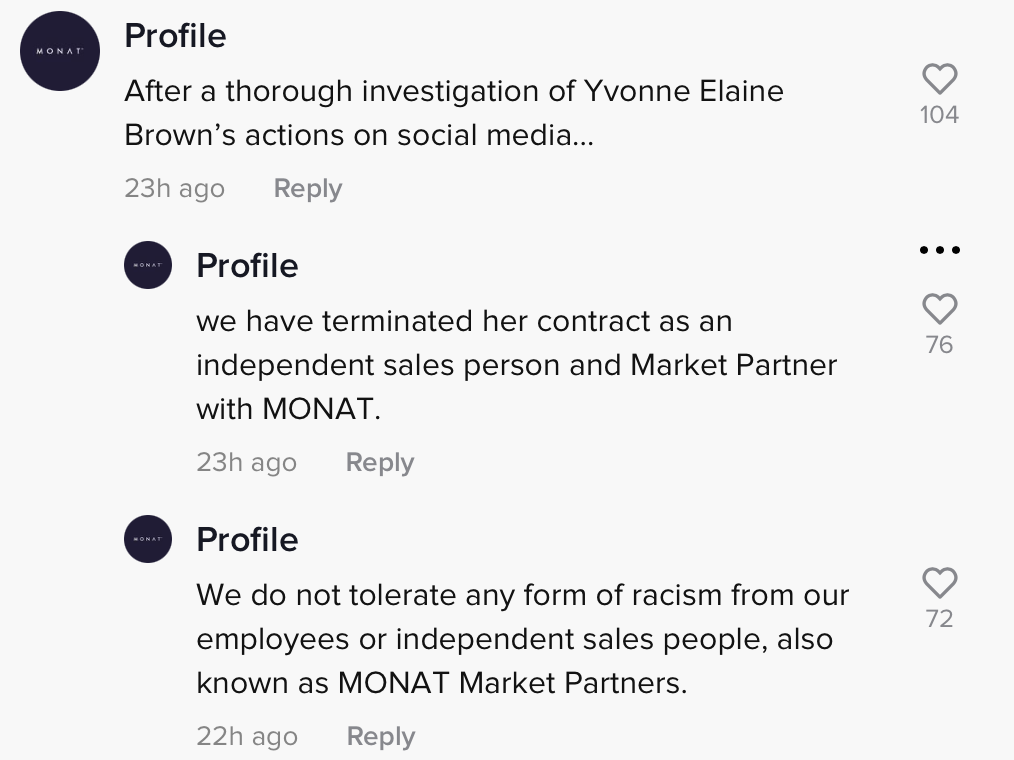
Task: Tap the MONAT avatar beside the terminated contract reply
Action: pos(148,265)
